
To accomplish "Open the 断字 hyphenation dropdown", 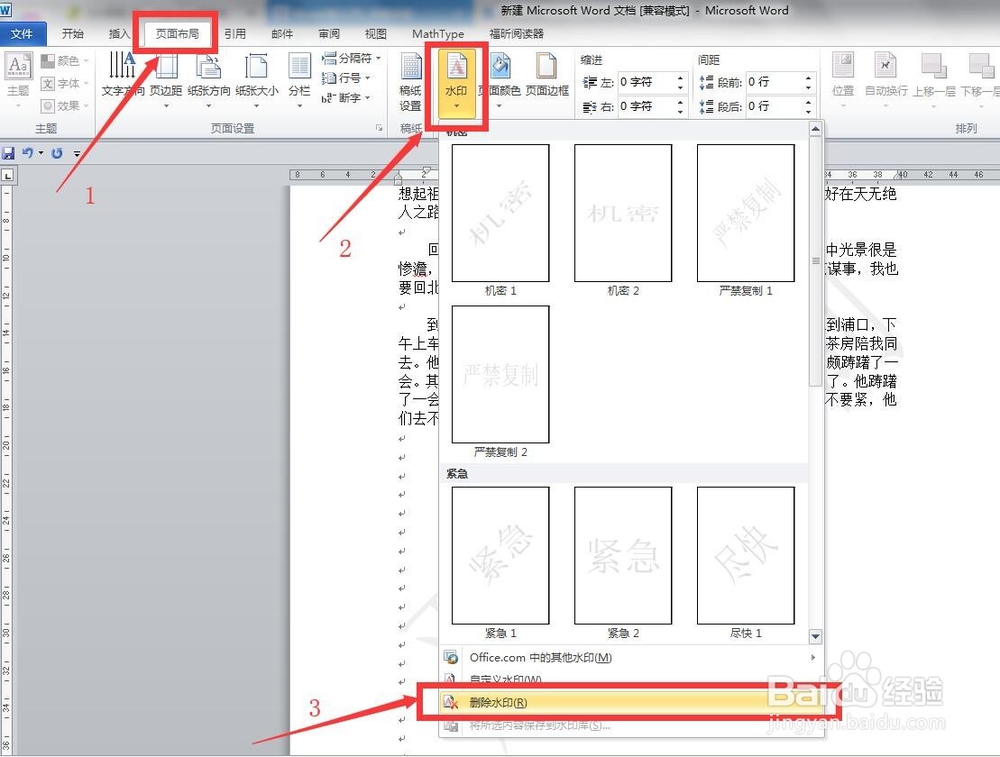I will pos(346,98).
